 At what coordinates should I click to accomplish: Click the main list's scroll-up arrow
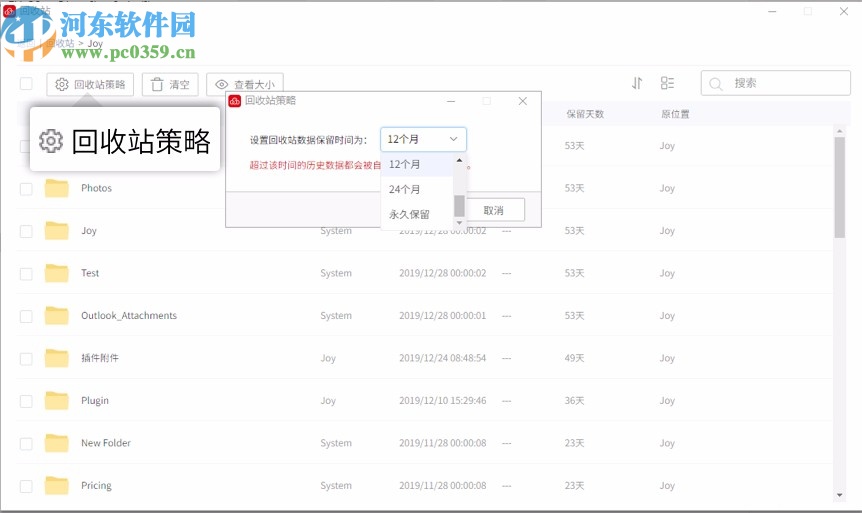[x=839, y=131]
